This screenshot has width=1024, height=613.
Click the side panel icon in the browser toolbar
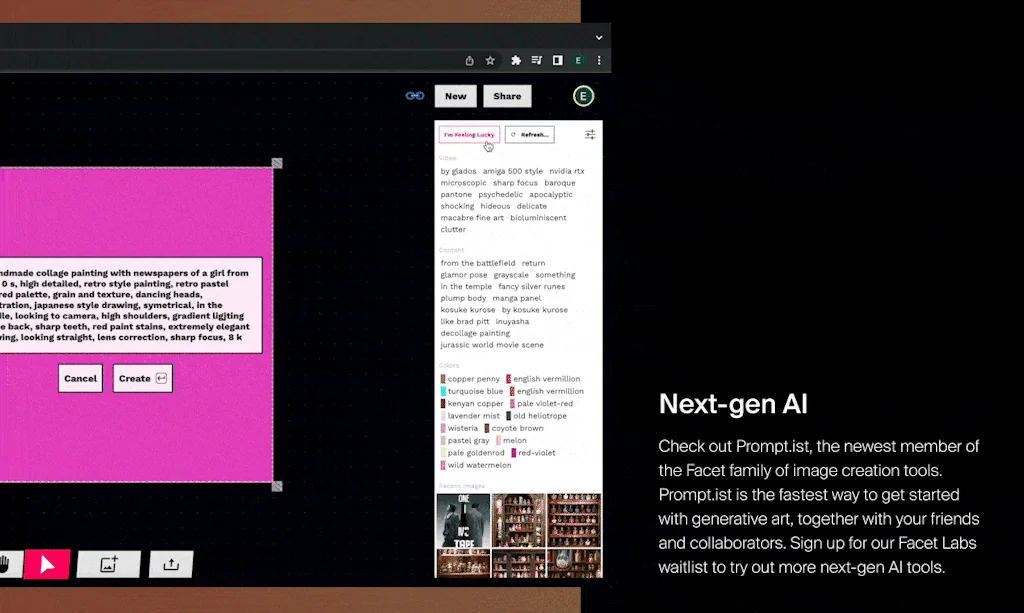tap(557, 60)
